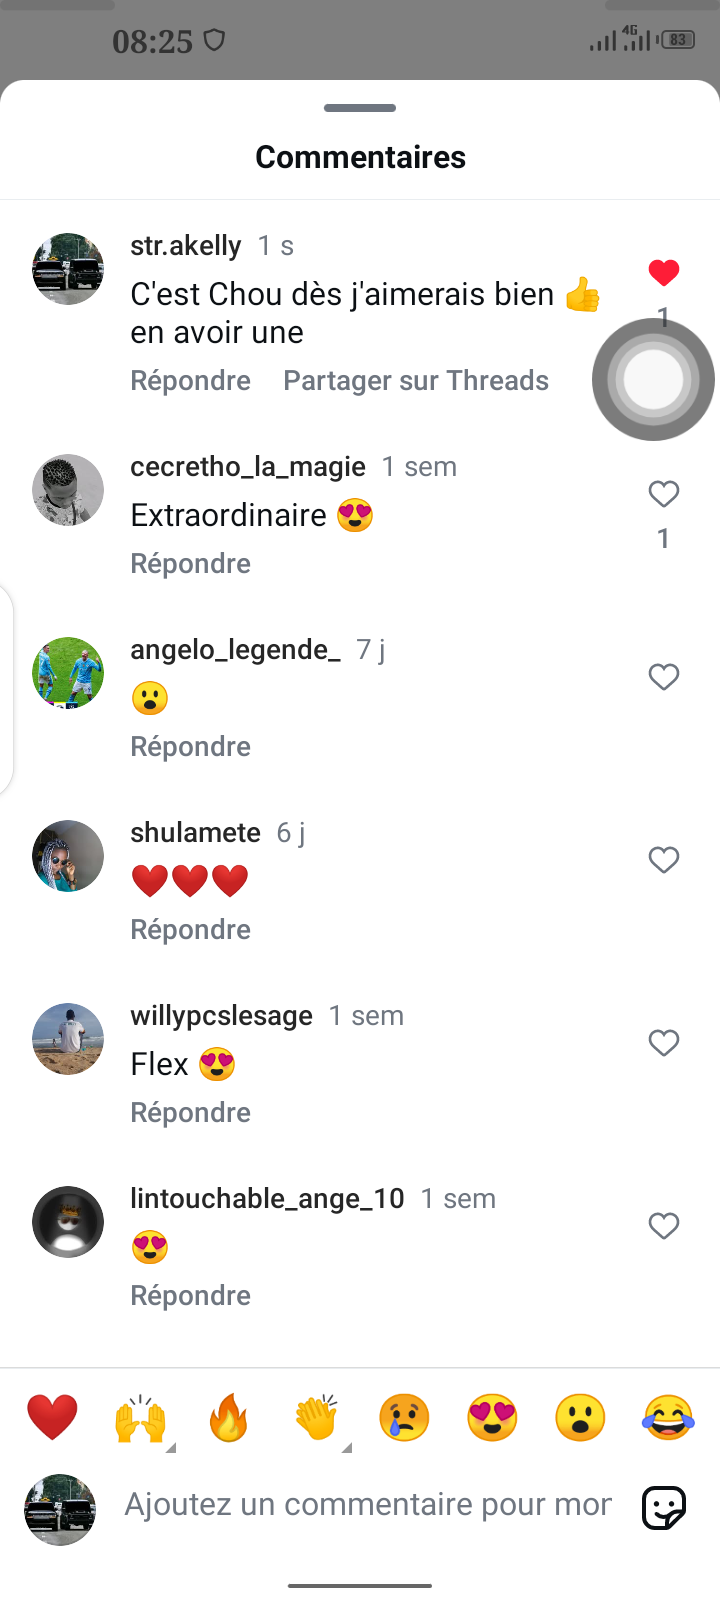
Task: Insert clapping hands emoji quick reaction
Action: click(x=316, y=1418)
